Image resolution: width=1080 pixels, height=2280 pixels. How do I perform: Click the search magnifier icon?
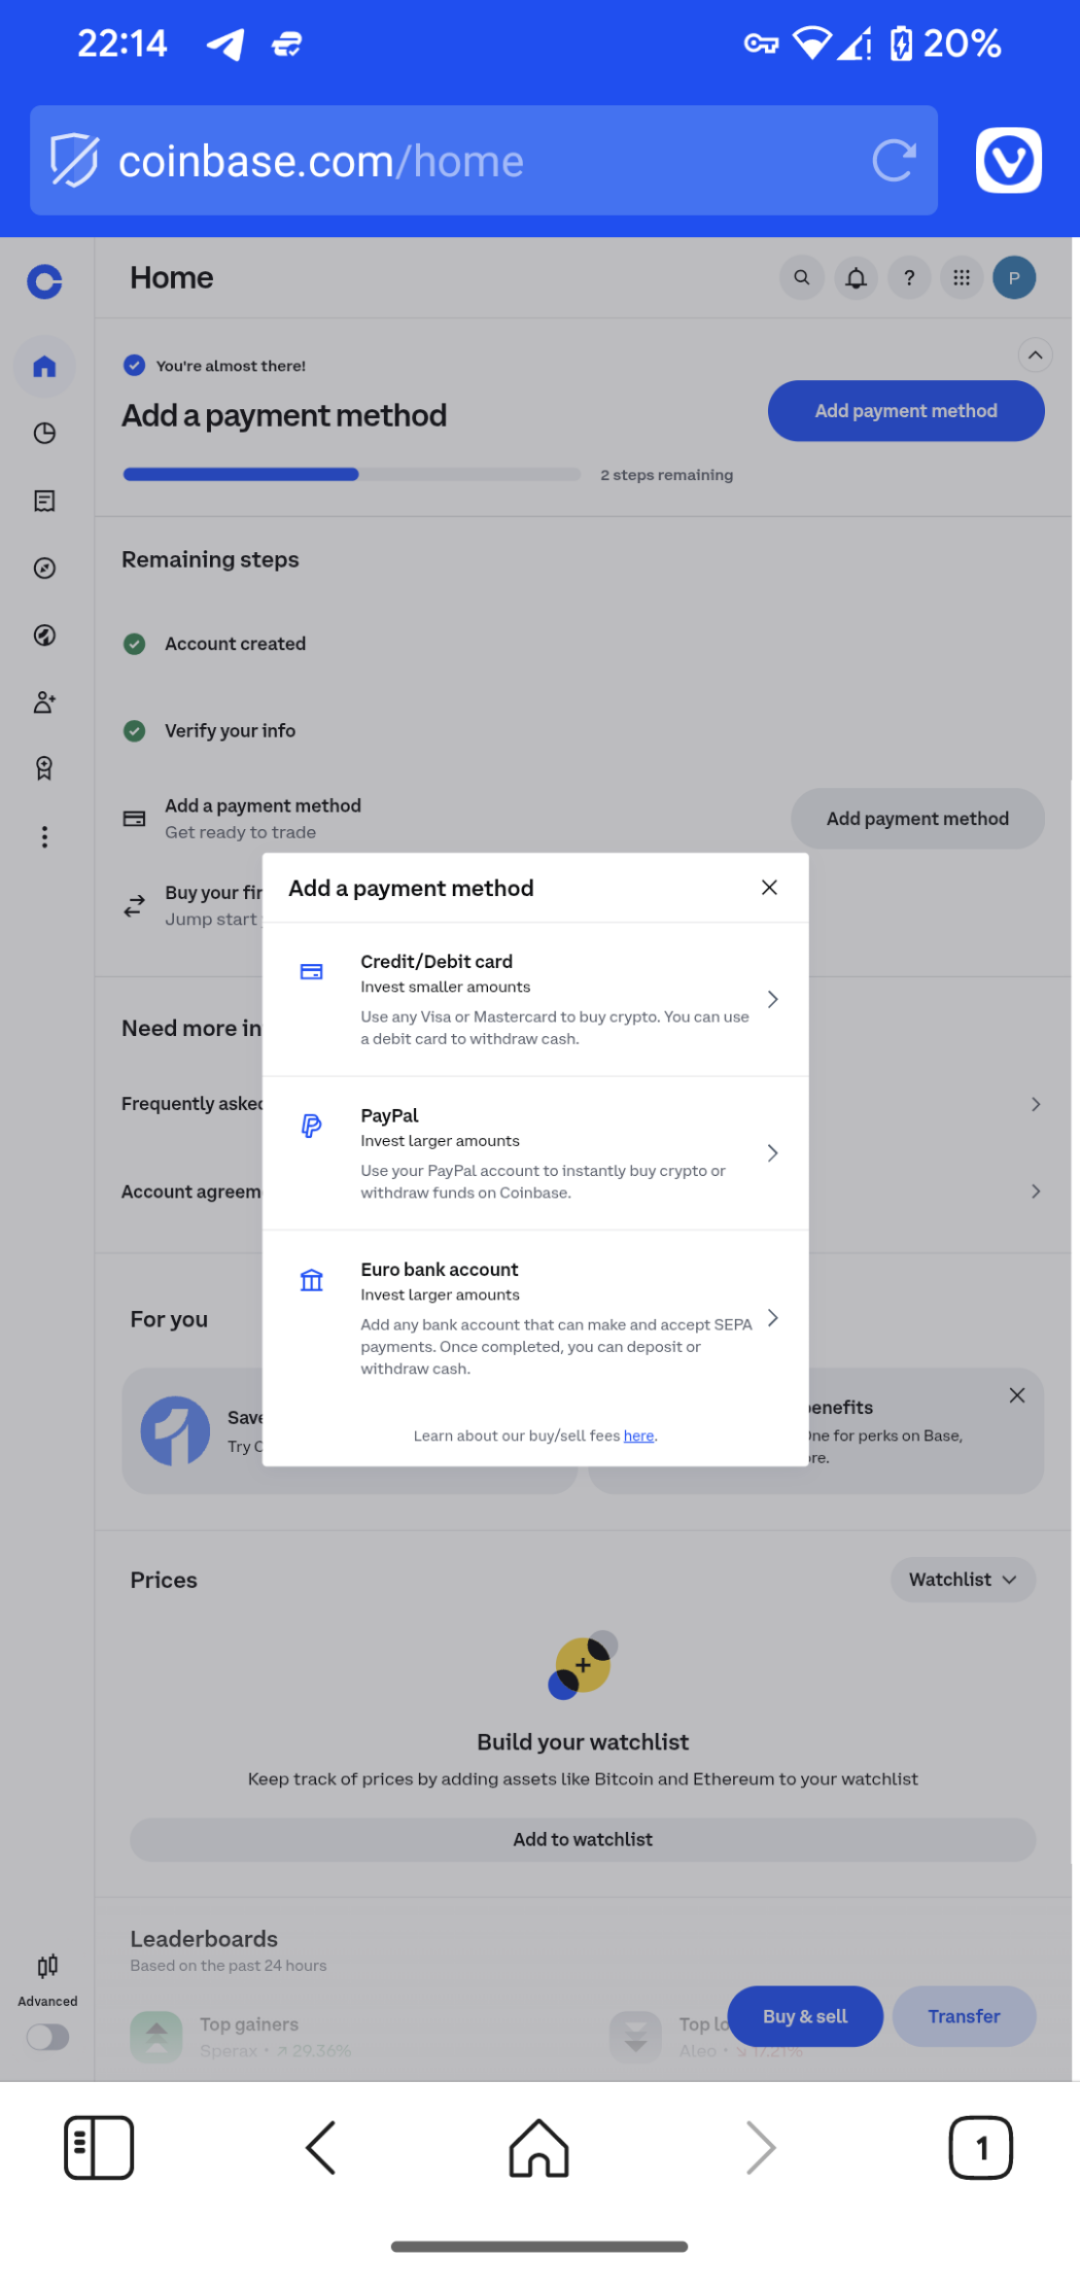802,278
